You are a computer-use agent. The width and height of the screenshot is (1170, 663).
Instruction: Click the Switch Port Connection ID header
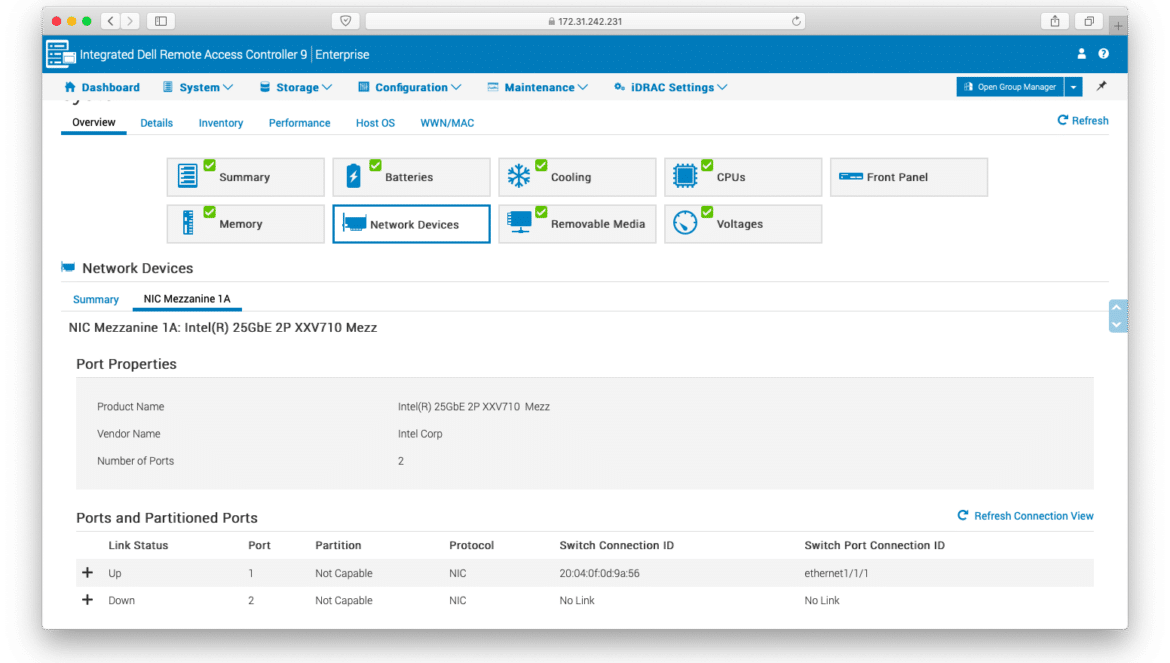[875, 545]
